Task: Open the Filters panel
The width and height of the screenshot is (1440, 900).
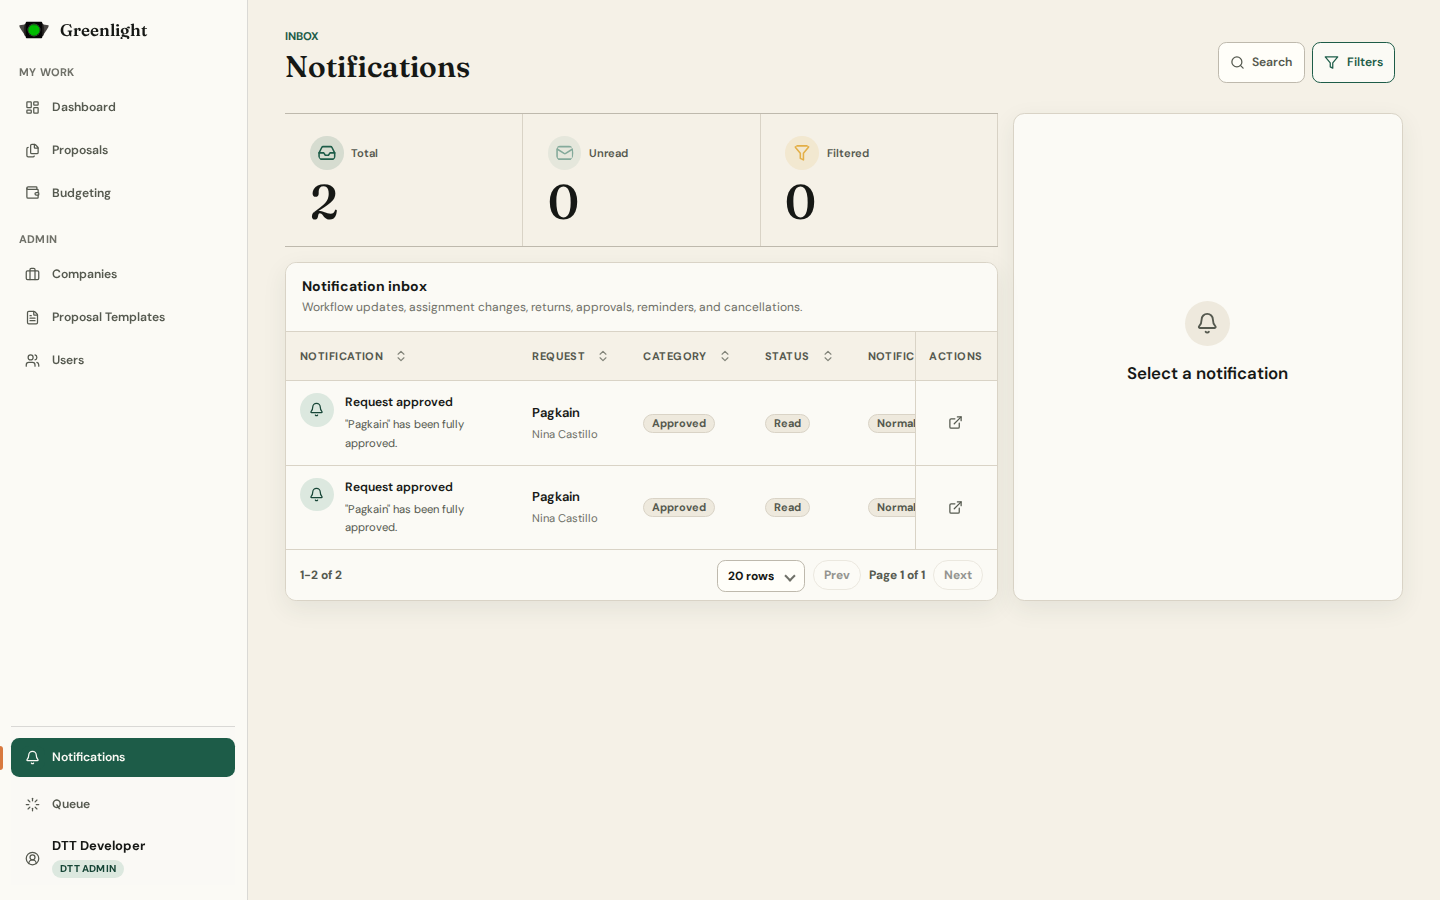Action: [1353, 62]
